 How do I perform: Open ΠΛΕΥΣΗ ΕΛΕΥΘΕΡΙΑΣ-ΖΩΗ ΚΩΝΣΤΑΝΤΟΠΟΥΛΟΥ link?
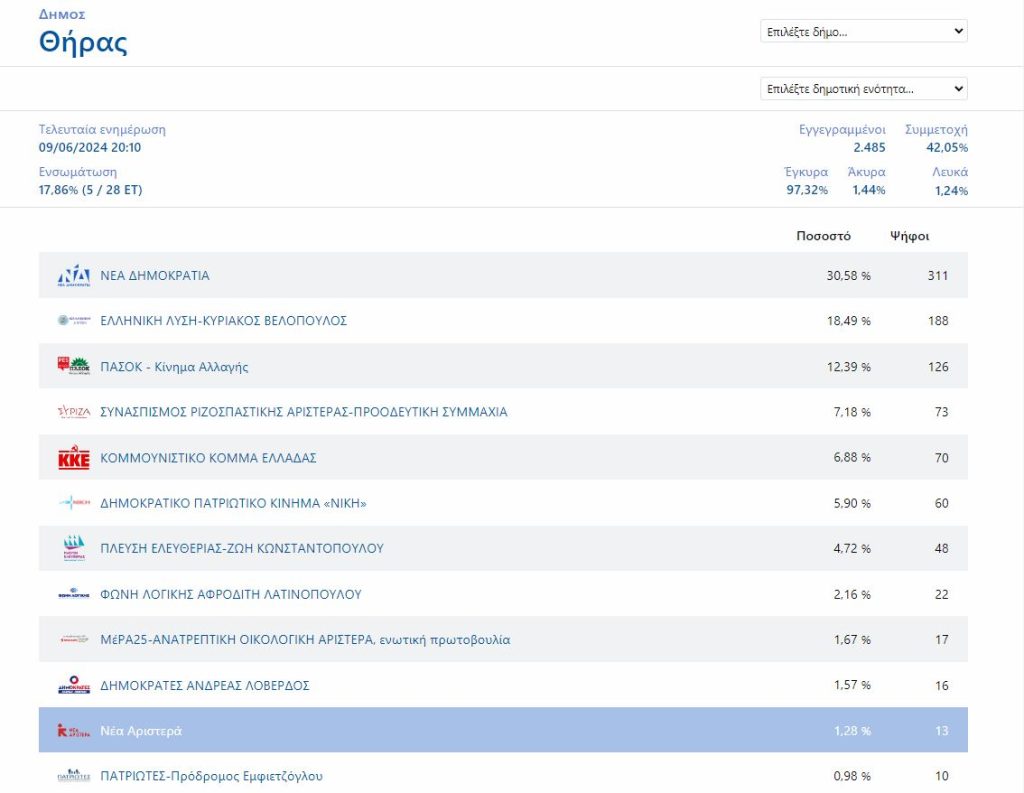coord(242,548)
